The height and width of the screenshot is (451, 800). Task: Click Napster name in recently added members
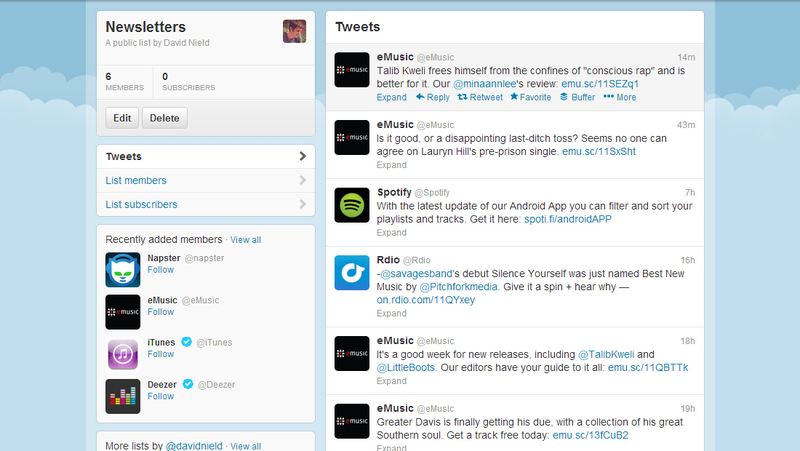click(x=164, y=258)
